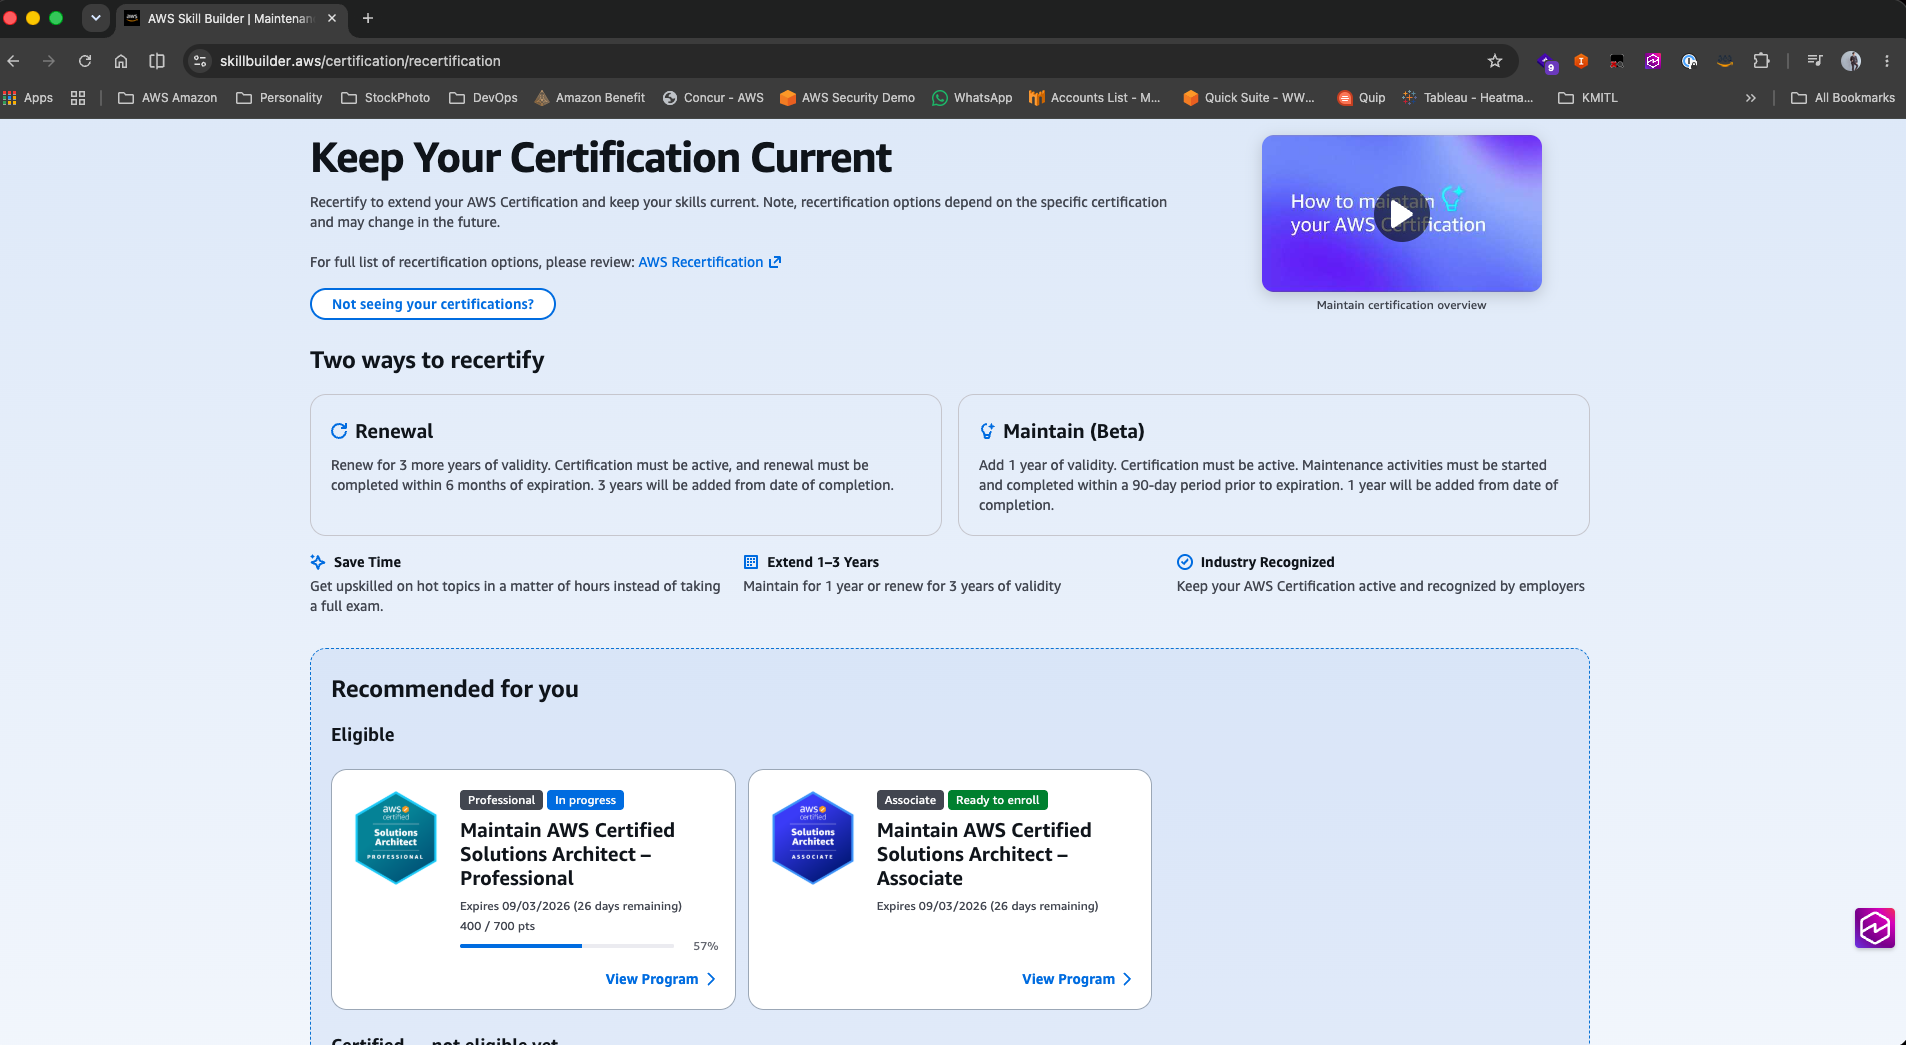Select the Renewal option card

coord(626,465)
